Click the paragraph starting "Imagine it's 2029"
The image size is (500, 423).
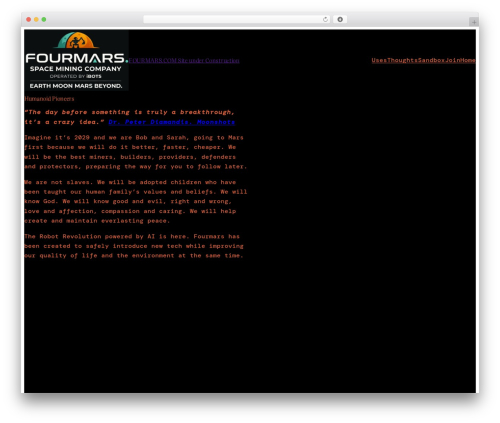(x=136, y=152)
